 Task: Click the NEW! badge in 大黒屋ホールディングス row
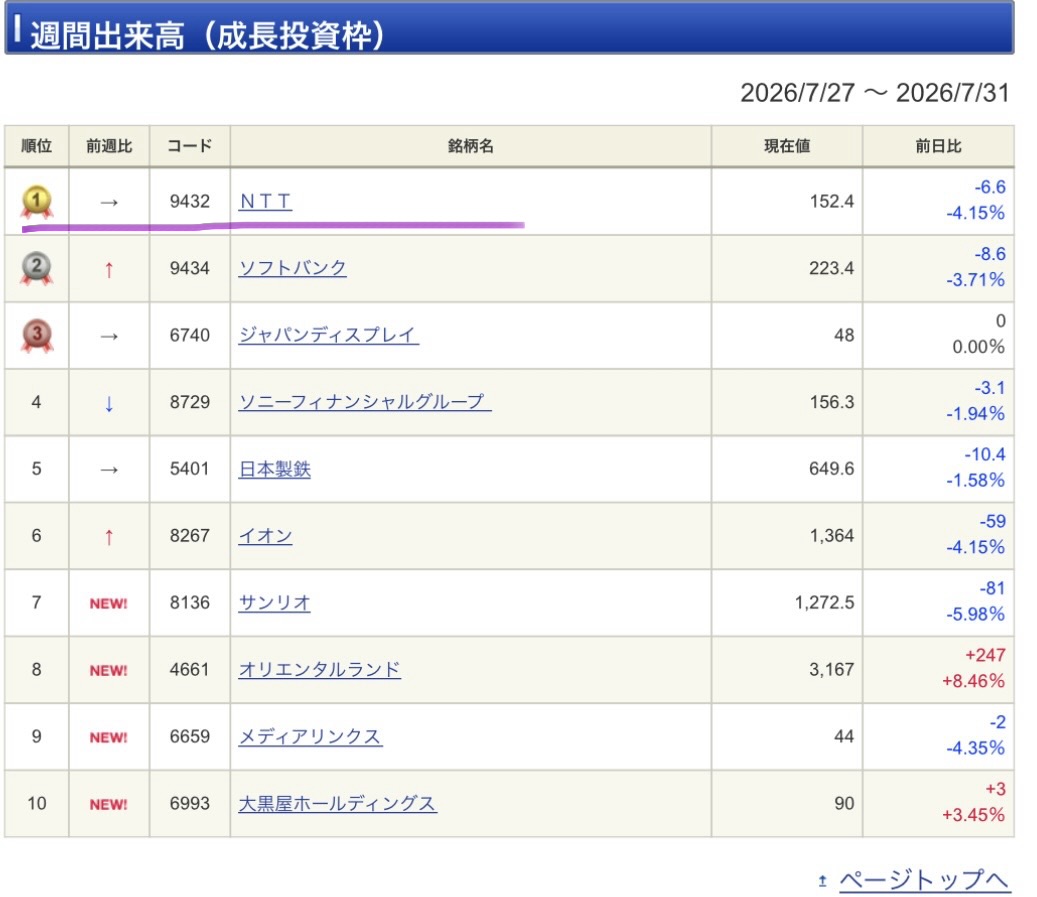click(x=108, y=804)
